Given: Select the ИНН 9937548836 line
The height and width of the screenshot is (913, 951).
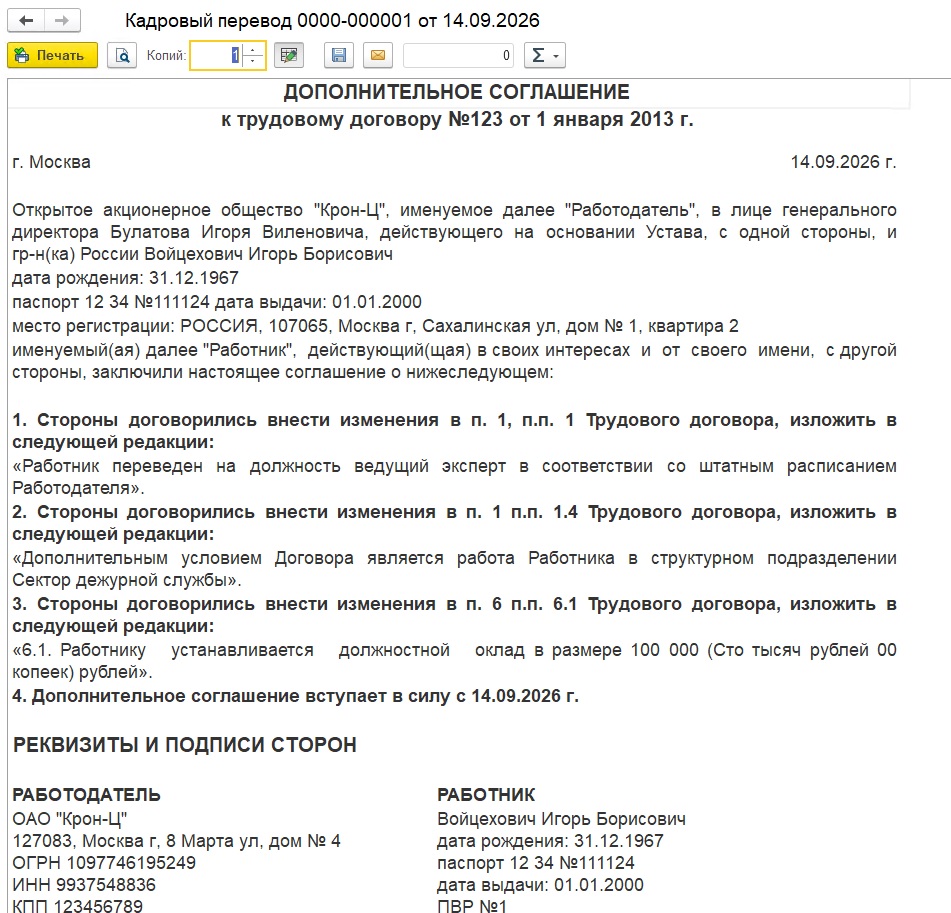Looking at the screenshot, I should coord(84,884).
